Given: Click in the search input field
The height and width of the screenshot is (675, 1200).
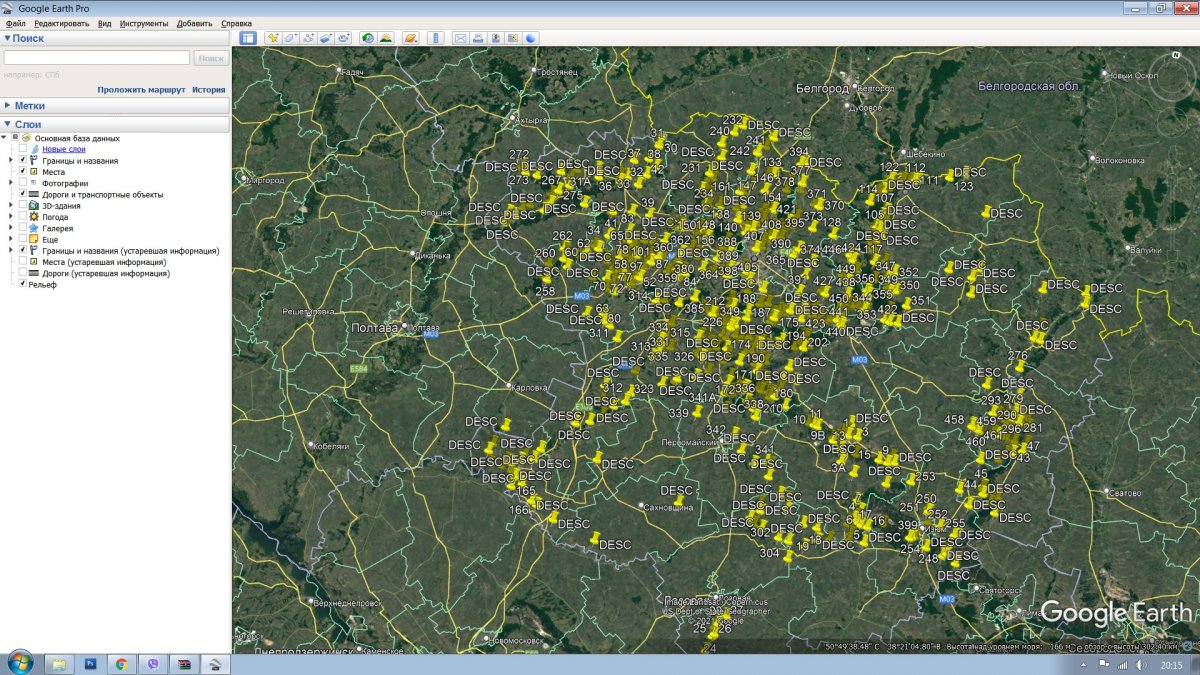Looking at the screenshot, I should coord(96,58).
